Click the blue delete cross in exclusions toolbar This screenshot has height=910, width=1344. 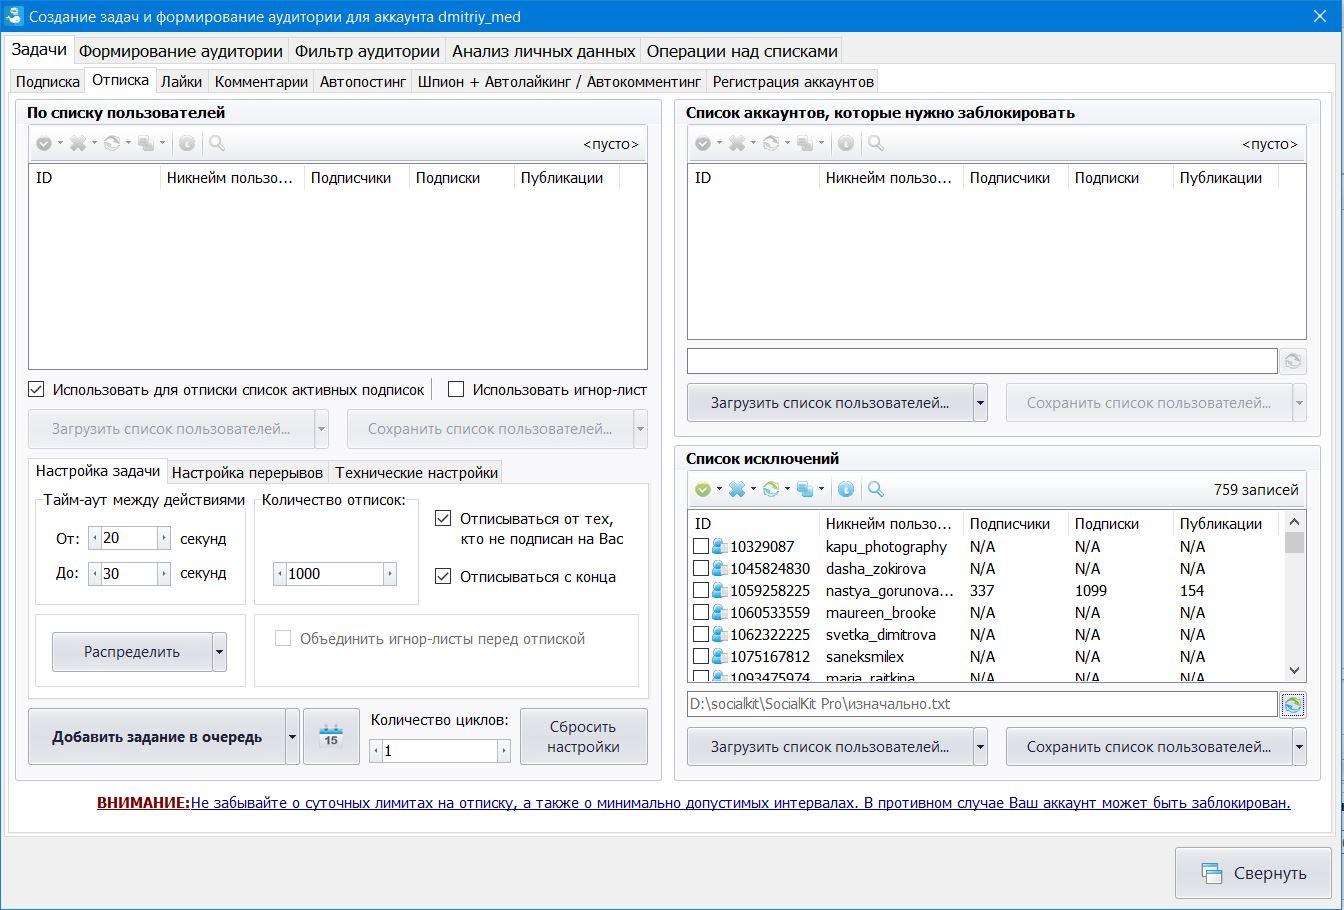(x=737, y=489)
